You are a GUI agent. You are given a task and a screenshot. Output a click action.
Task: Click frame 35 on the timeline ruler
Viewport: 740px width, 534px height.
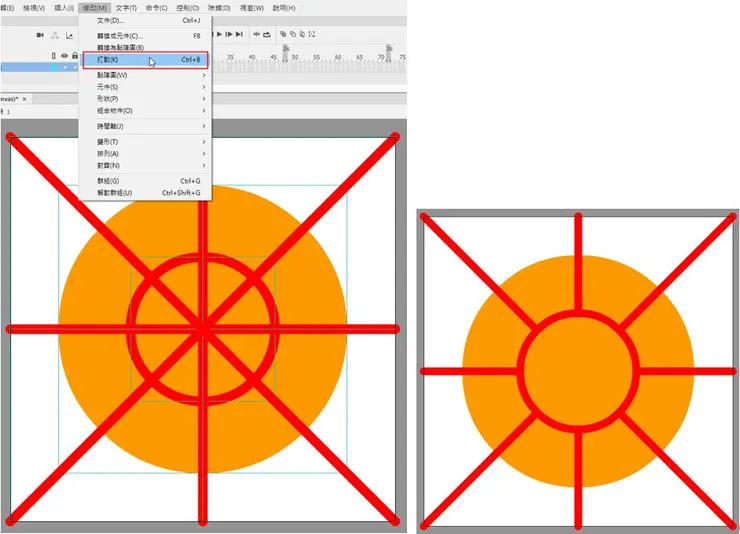click(230, 57)
